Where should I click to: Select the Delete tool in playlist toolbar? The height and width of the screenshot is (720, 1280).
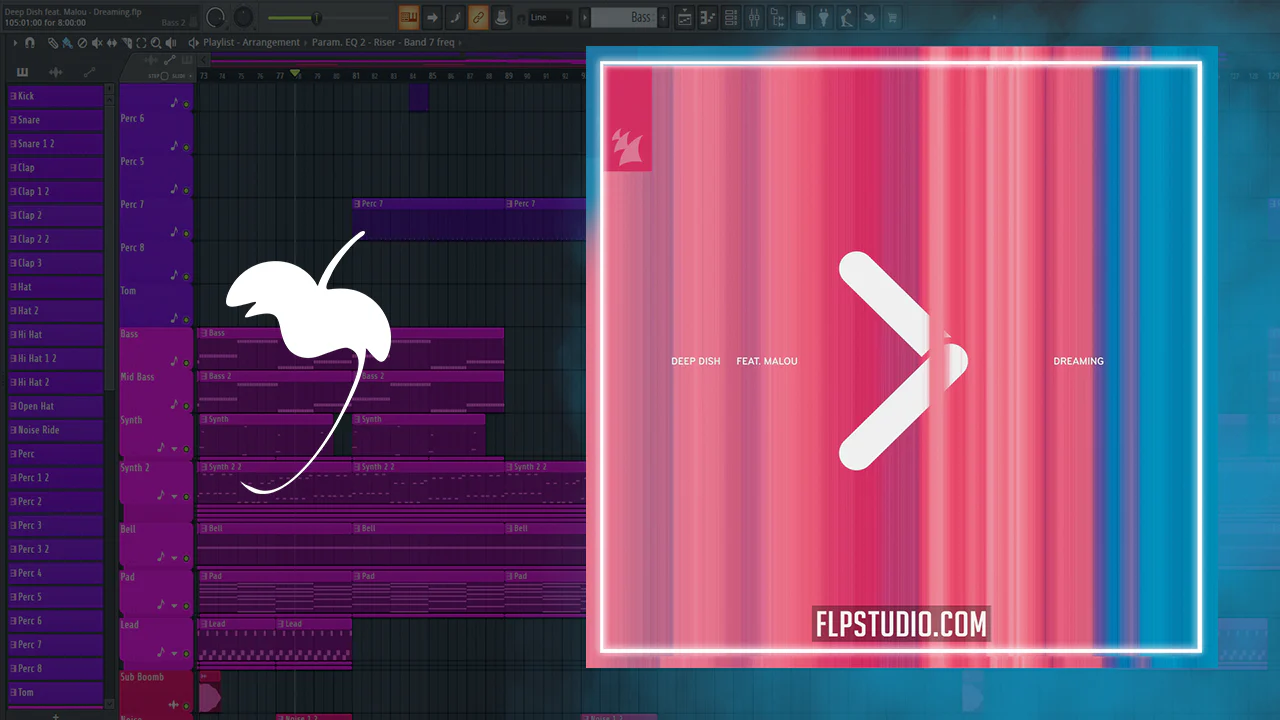point(82,43)
